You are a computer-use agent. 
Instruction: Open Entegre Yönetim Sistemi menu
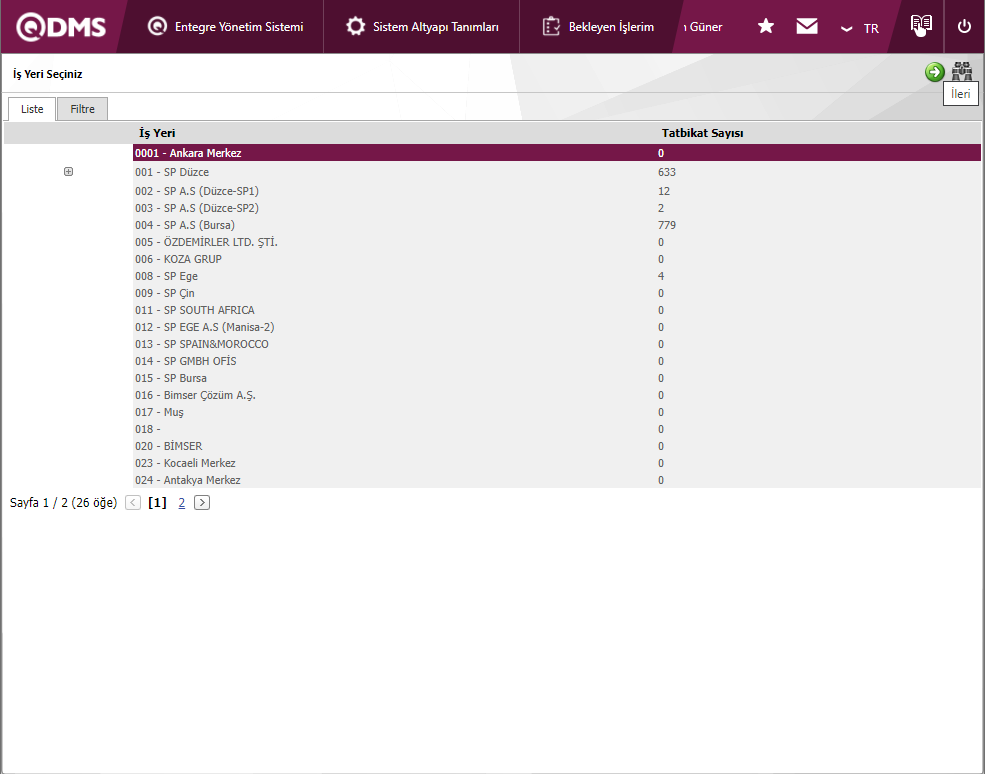225,27
